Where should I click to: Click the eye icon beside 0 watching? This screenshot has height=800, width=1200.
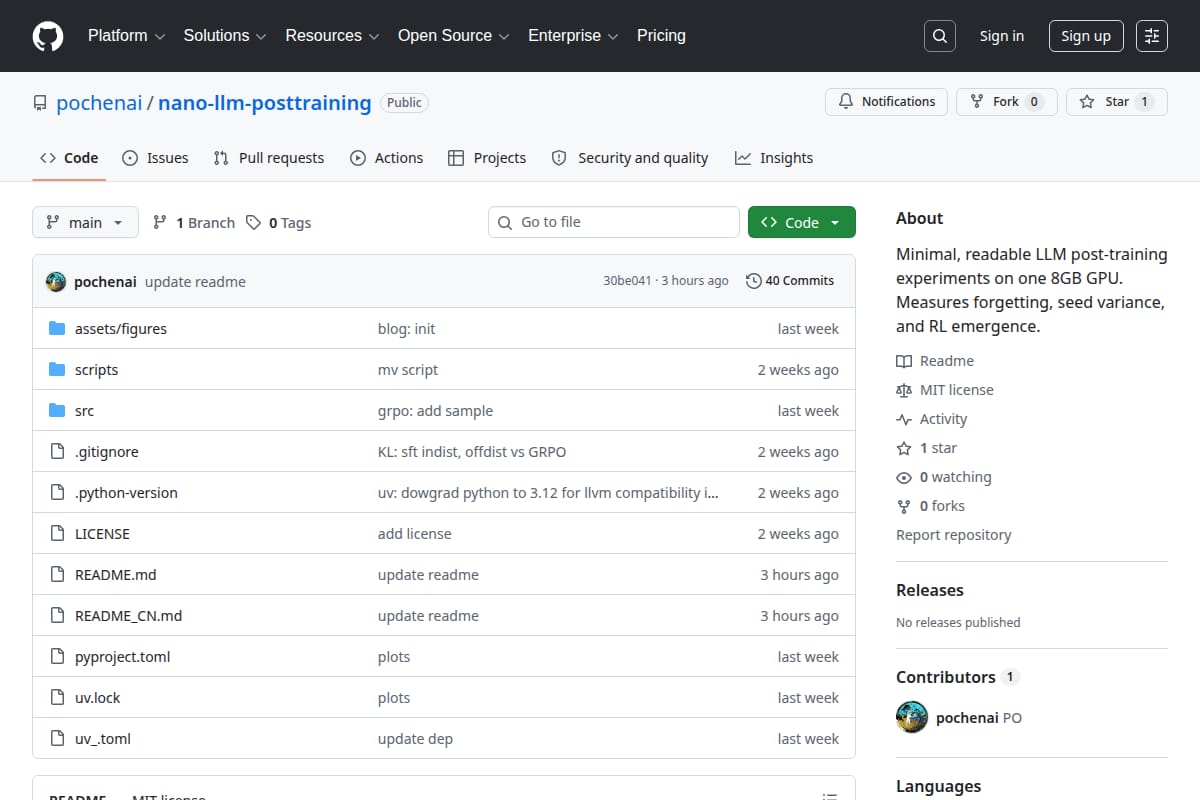click(904, 477)
